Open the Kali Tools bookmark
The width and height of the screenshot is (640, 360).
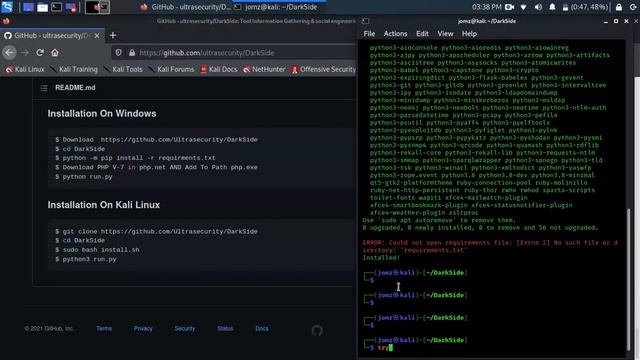[x=123, y=69]
